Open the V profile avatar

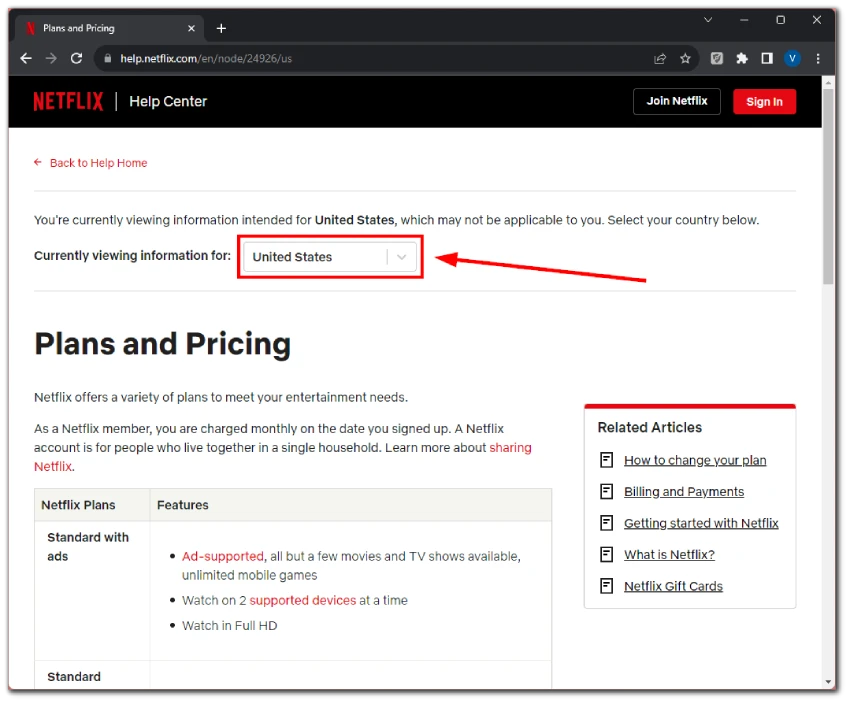[x=792, y=59]
